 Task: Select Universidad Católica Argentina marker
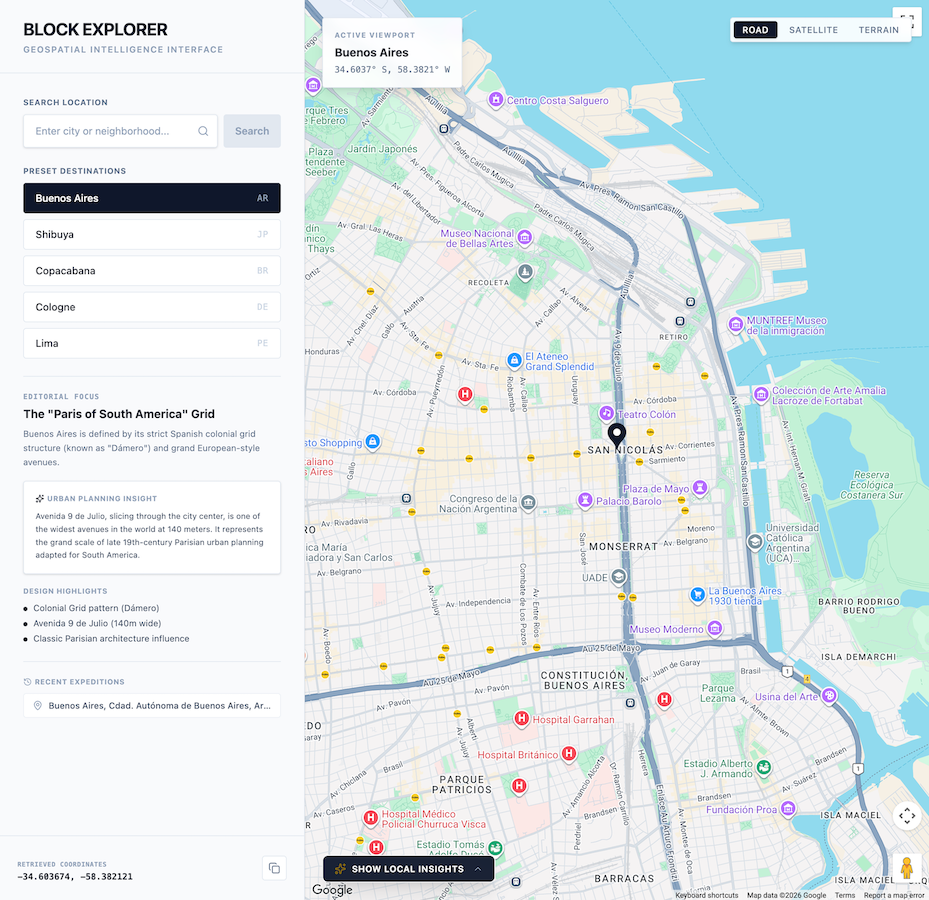click(755, 542)
